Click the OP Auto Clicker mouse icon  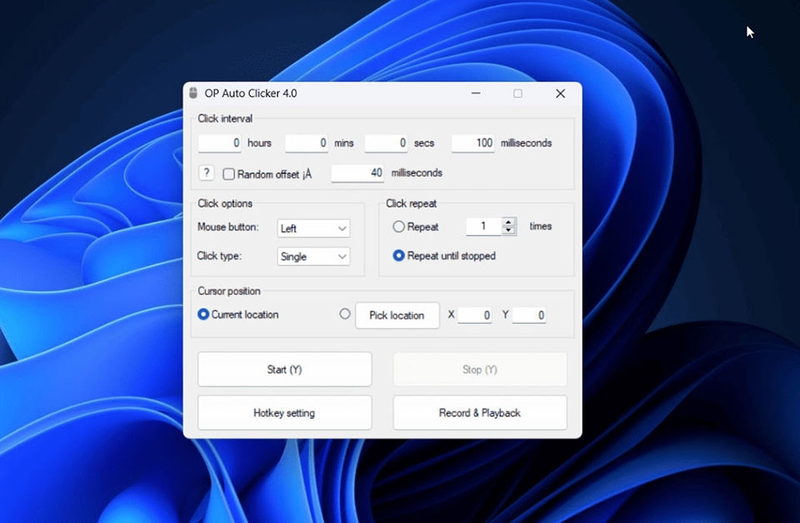(193, 93)
